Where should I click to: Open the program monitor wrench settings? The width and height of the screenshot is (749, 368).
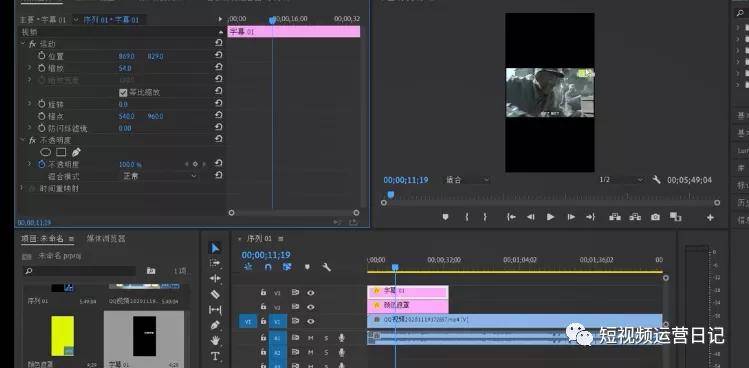tap(656, 180)
